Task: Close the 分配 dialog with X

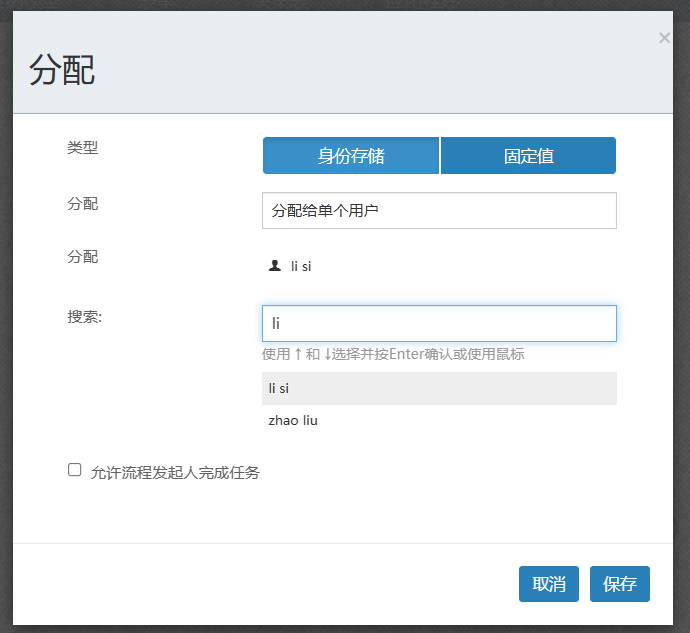Action: click(664, 38)
